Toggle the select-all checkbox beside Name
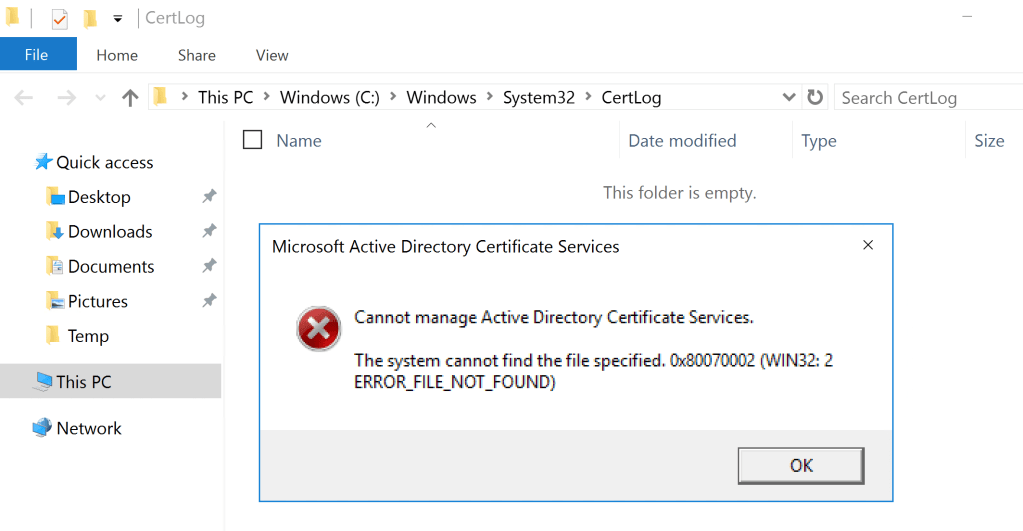The image size is (1023, 531). (x=253, y=140)
